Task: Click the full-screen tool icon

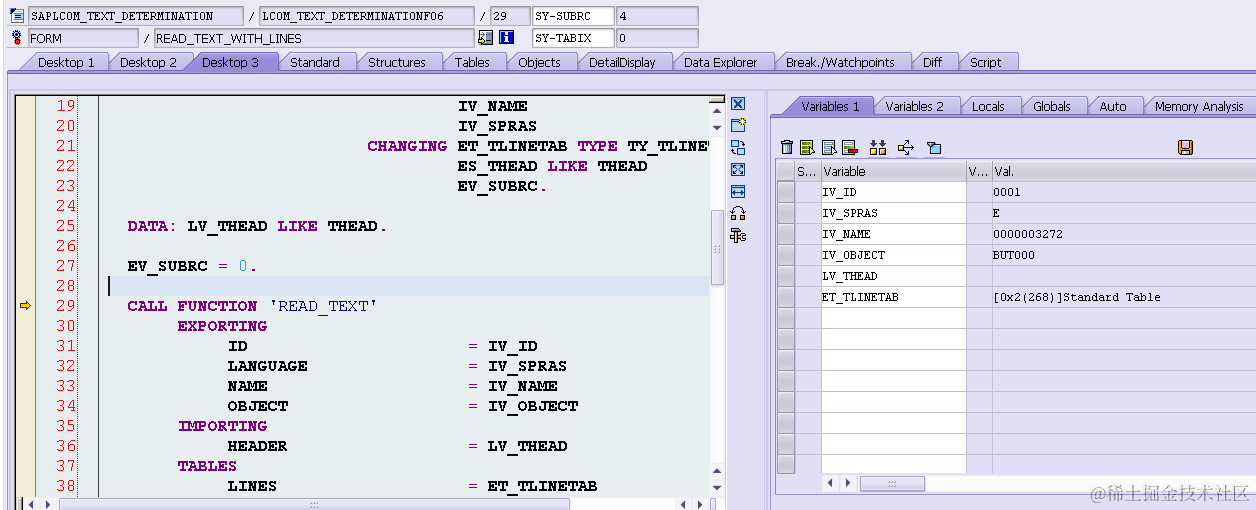Action: click(x=738, y=170)
